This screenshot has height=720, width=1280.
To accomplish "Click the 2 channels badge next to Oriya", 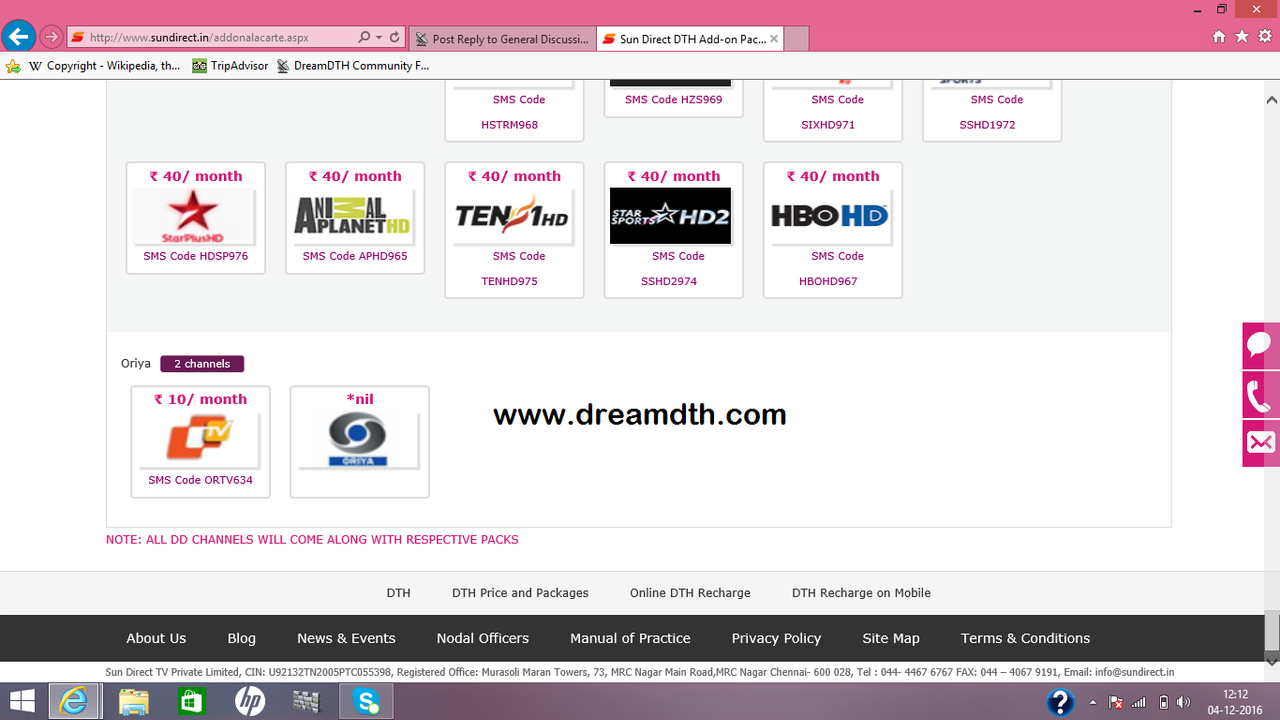I will pos(202,364).
